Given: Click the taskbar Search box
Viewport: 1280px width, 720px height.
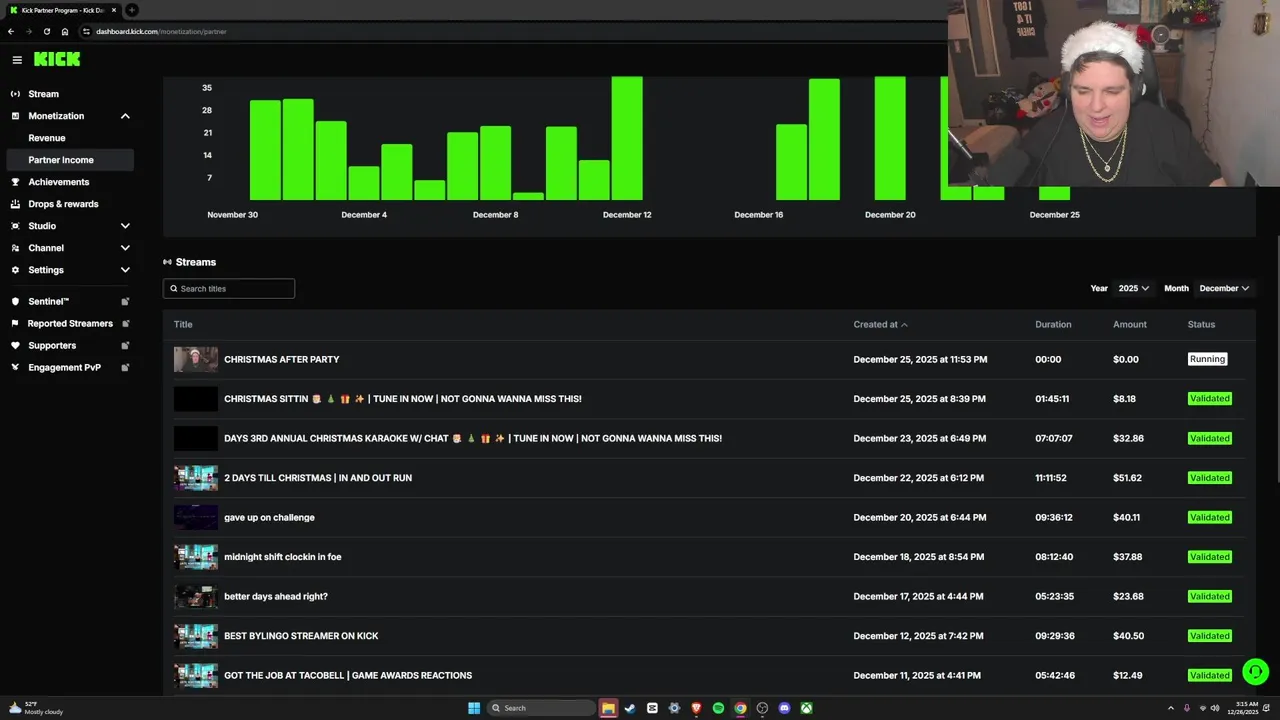Looking at the screenshot, I should (x=541, y=708).
